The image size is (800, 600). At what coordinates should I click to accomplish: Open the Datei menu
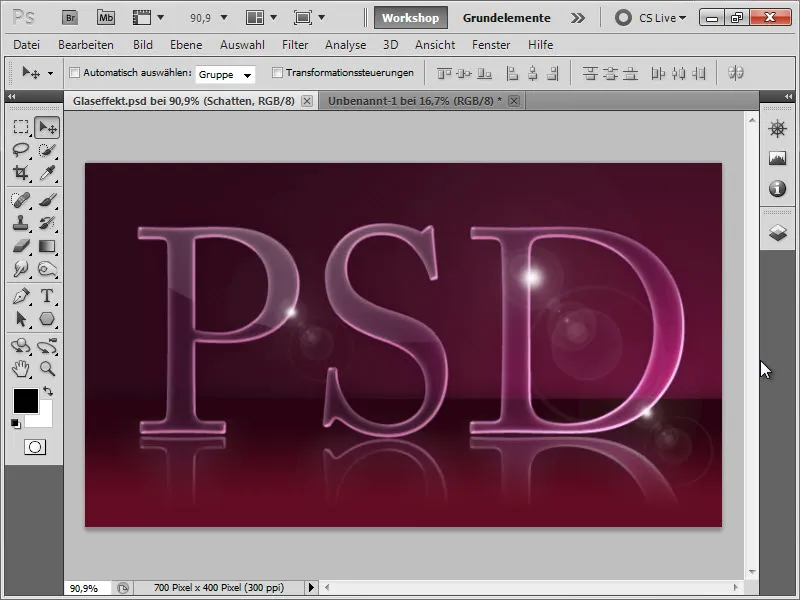pos(27,45)
